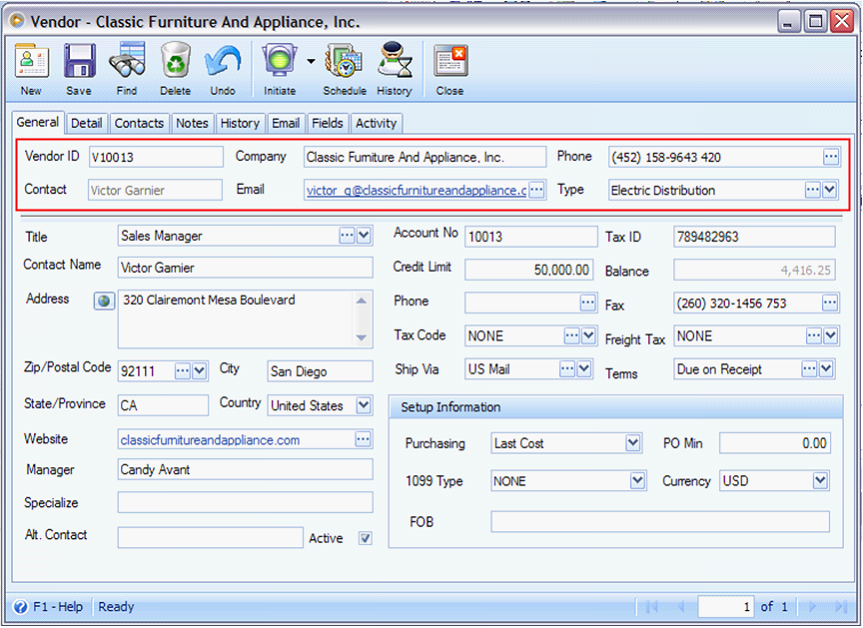Open the Country dropdown
This screenshot has height=628, width=863.
[364, 405]
